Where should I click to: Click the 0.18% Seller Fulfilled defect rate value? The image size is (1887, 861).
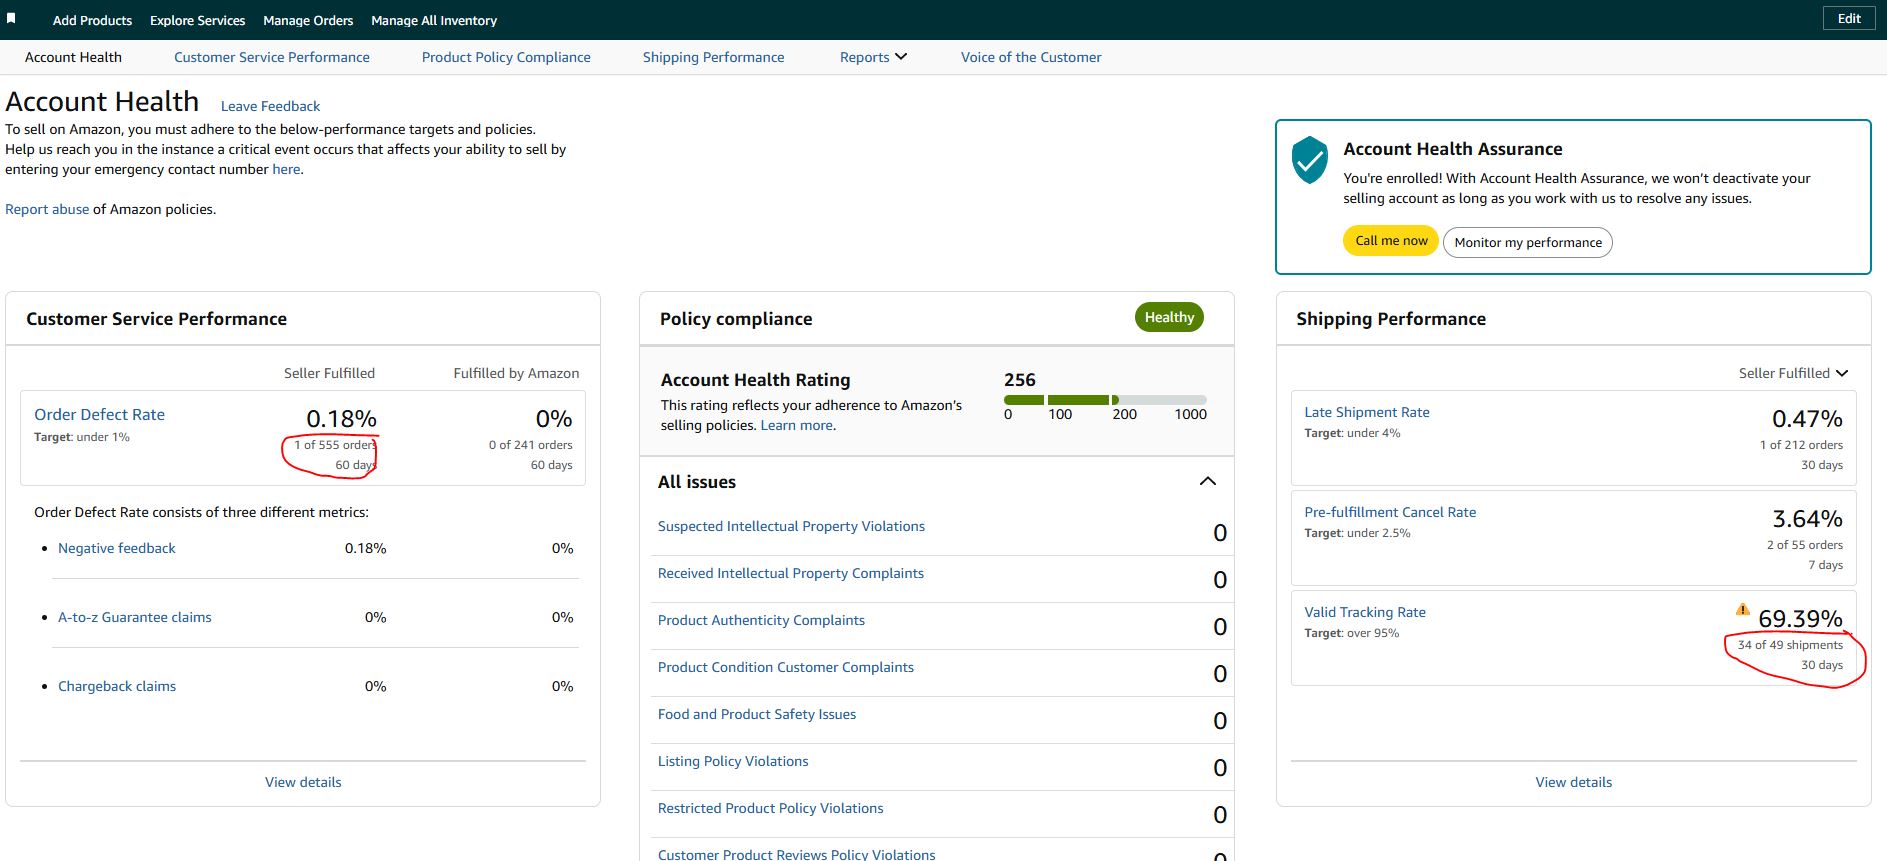pyautogui.click(x=341, y=418)
